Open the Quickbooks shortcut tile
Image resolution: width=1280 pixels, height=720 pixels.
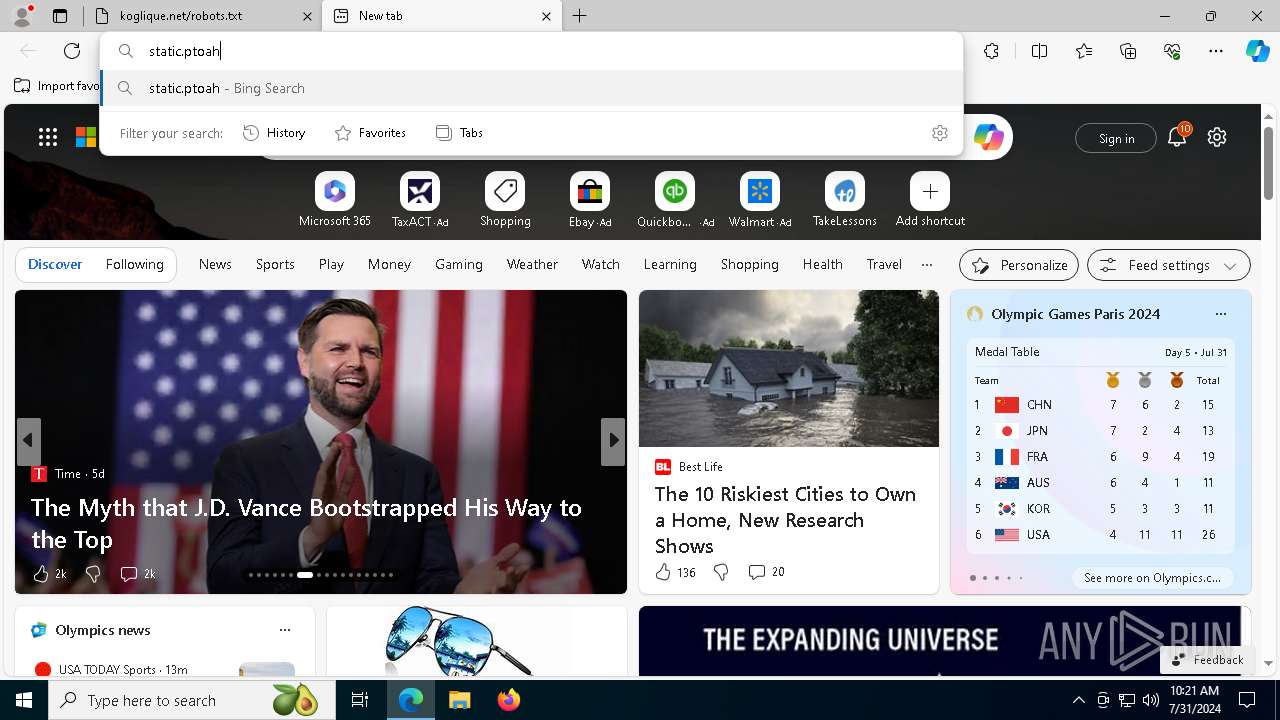coord(675,191)
